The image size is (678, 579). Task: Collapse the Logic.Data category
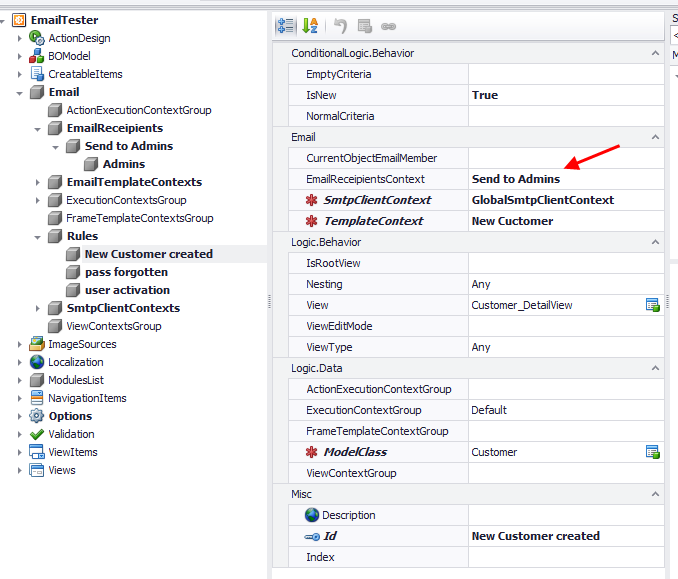tap(656, 368)
